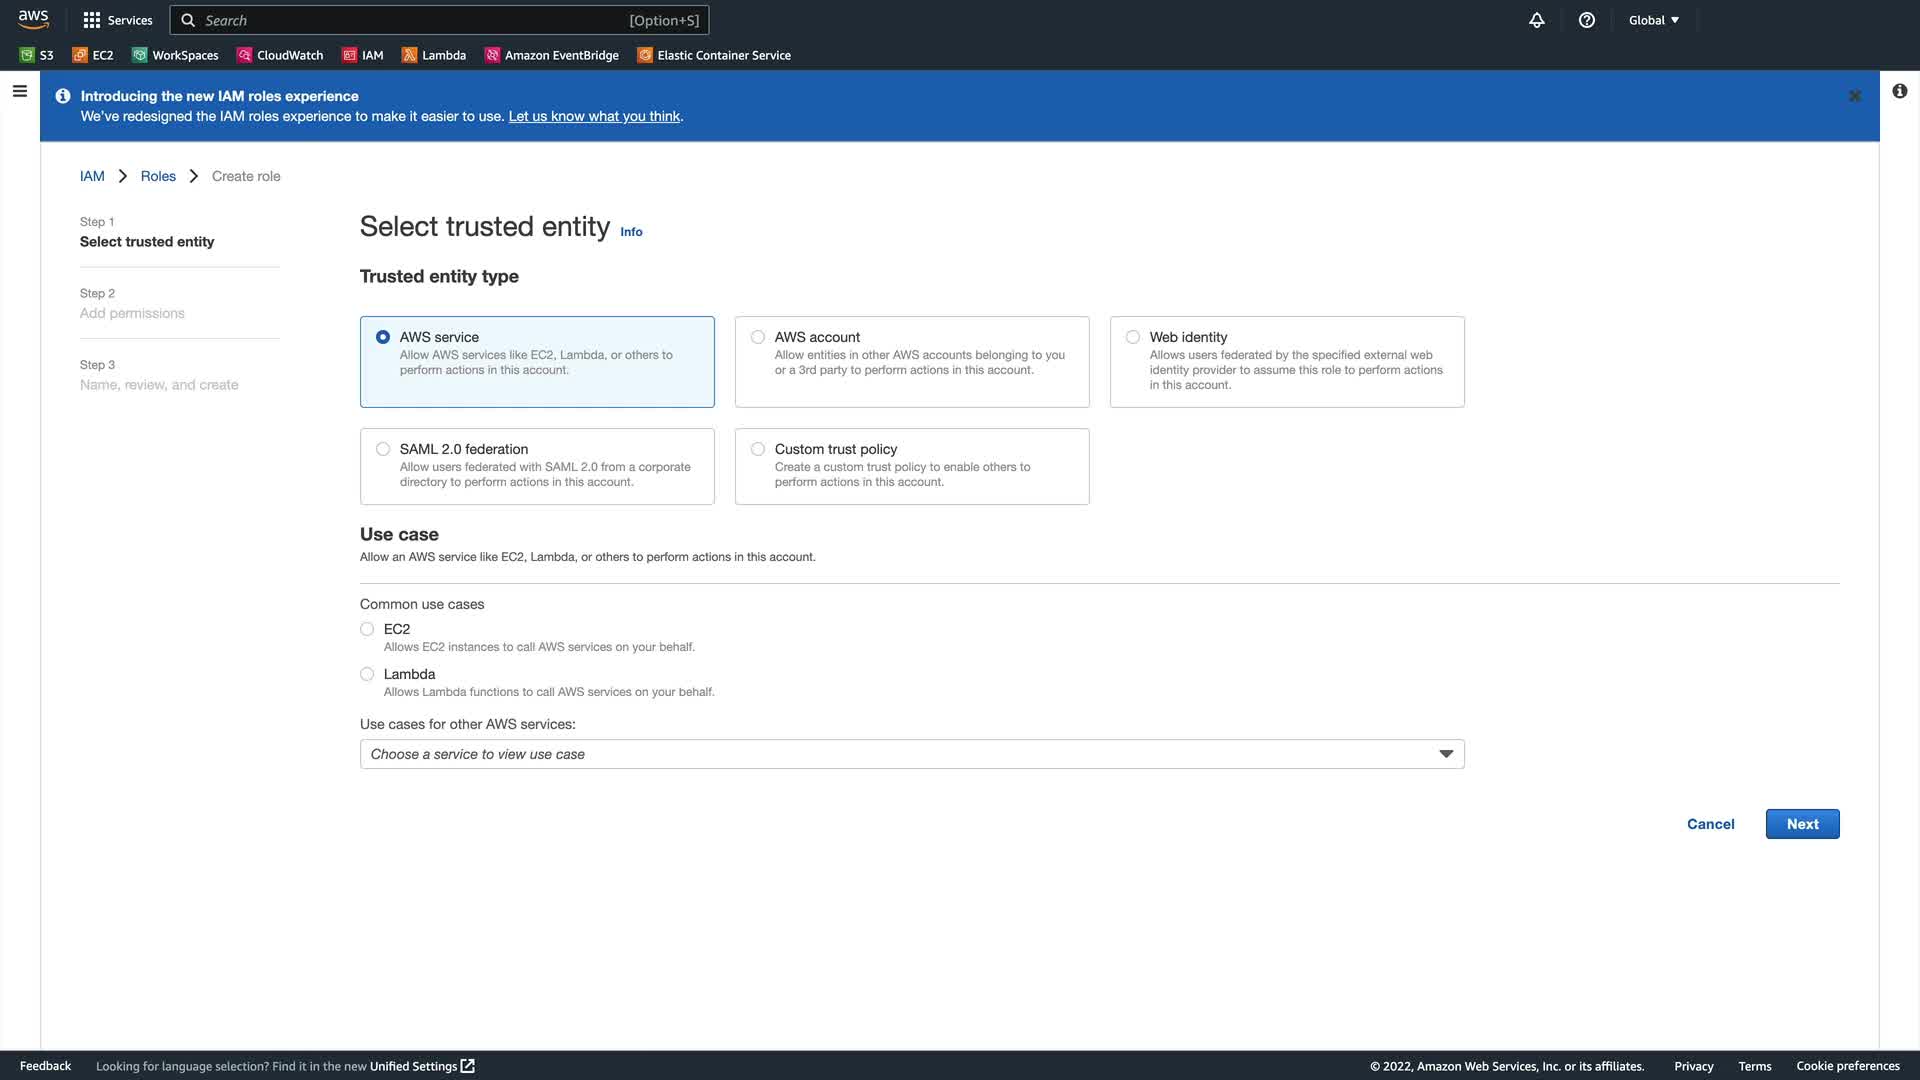Open the hamburger side navigation menu
Screen dimensions: 1920x1080
click(x=19, y=91)
